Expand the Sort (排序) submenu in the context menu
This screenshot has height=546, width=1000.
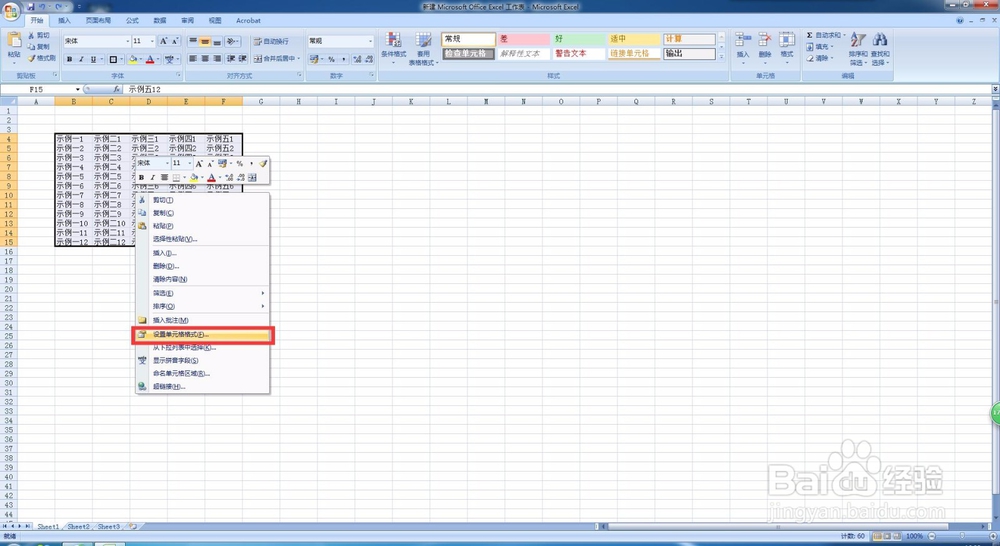click(203, 306)
